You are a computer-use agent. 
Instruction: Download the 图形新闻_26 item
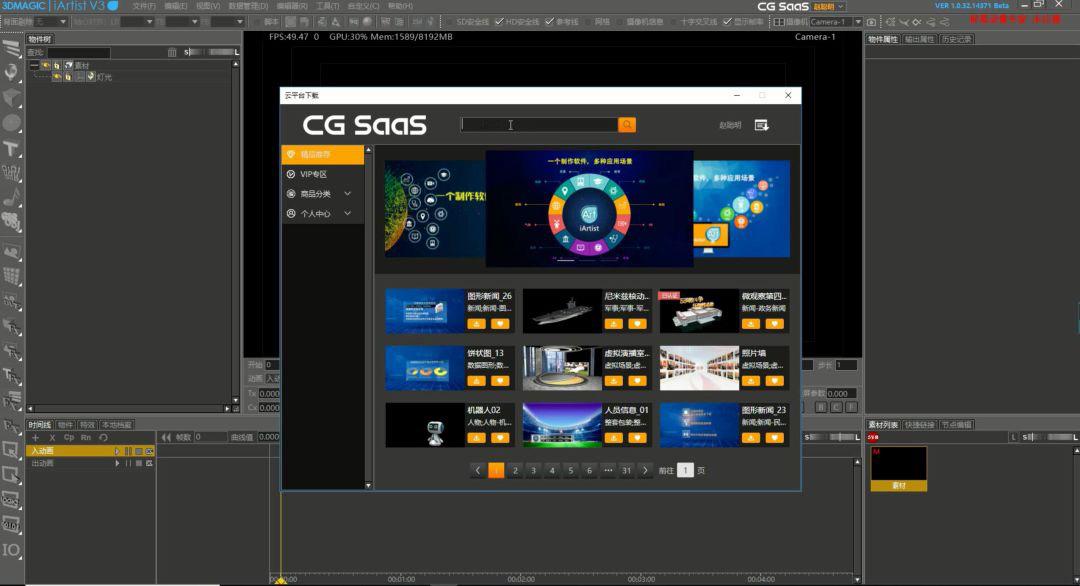[x=476, y=324]
